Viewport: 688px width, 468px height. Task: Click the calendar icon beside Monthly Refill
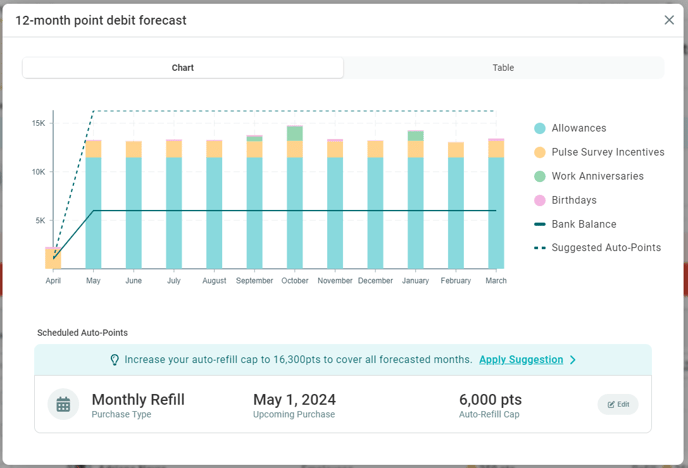coord(63,404)
